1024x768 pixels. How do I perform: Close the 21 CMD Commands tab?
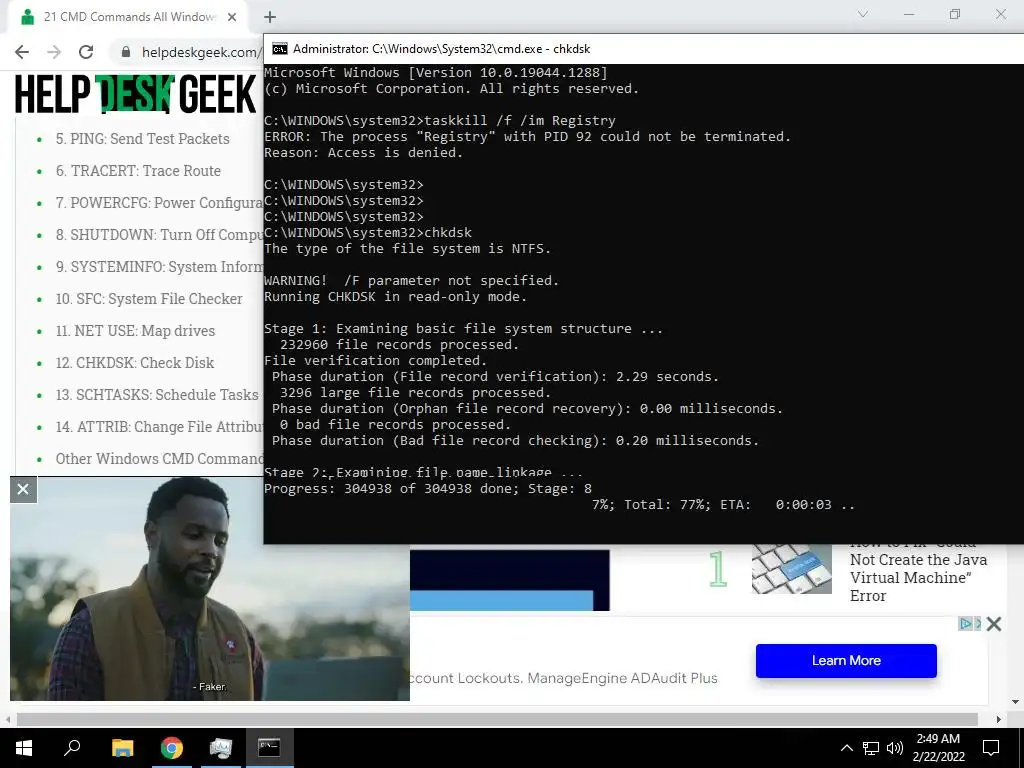coord(232,17)
